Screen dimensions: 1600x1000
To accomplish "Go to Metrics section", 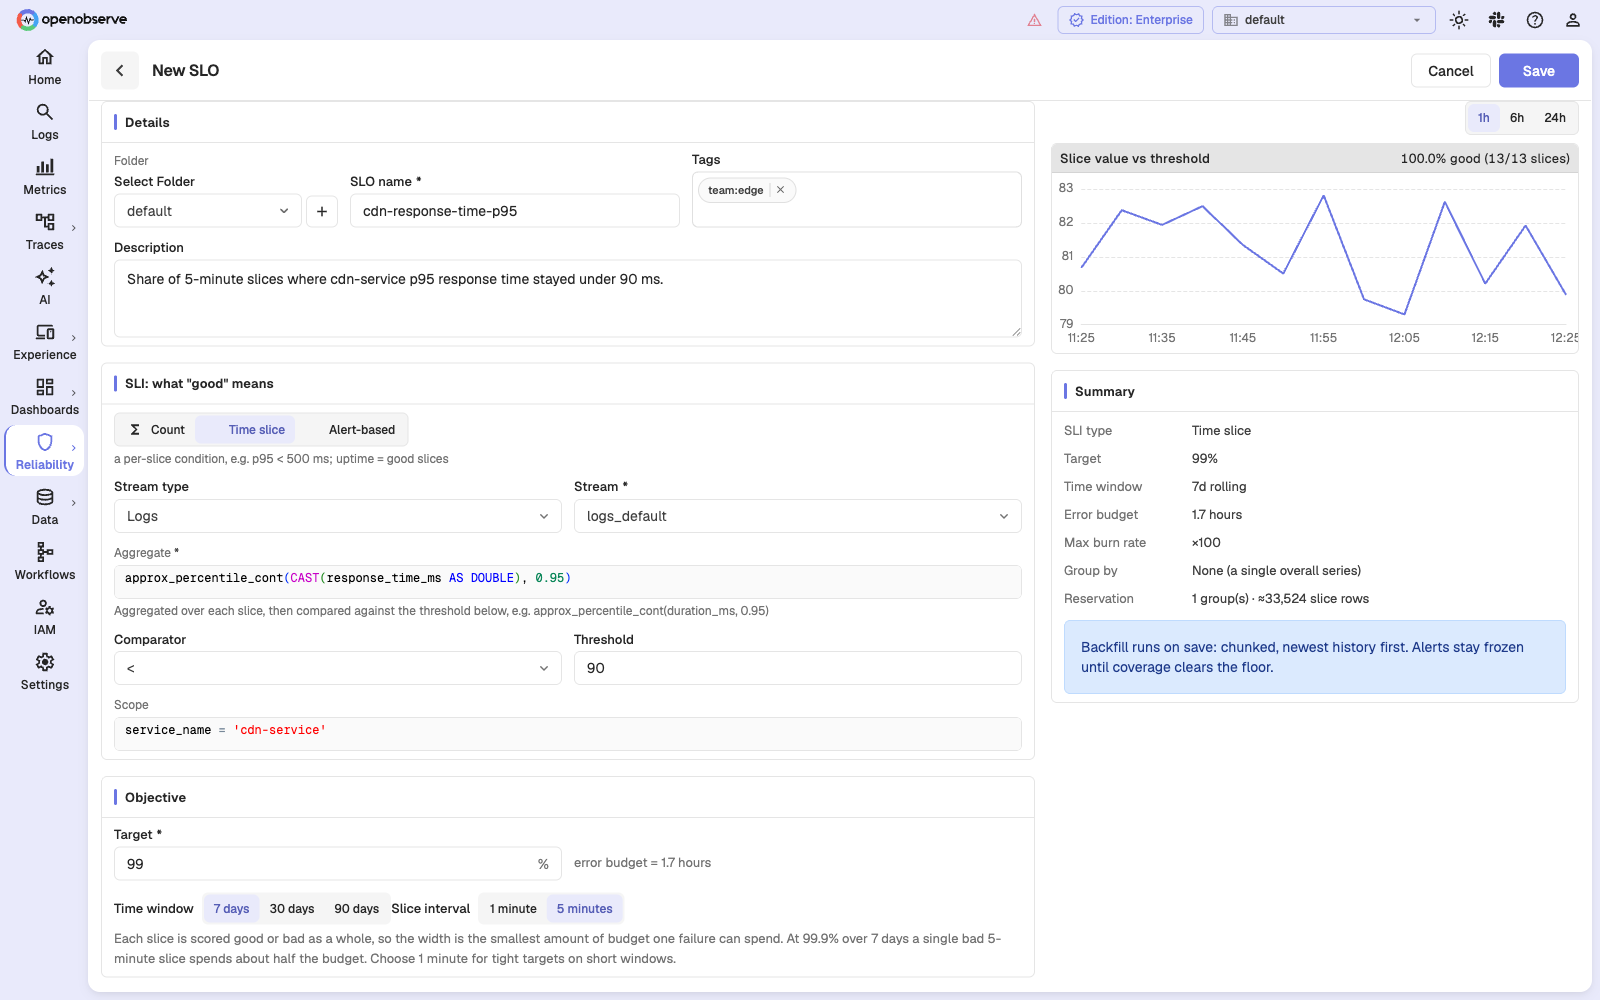I will click(44, 177).
